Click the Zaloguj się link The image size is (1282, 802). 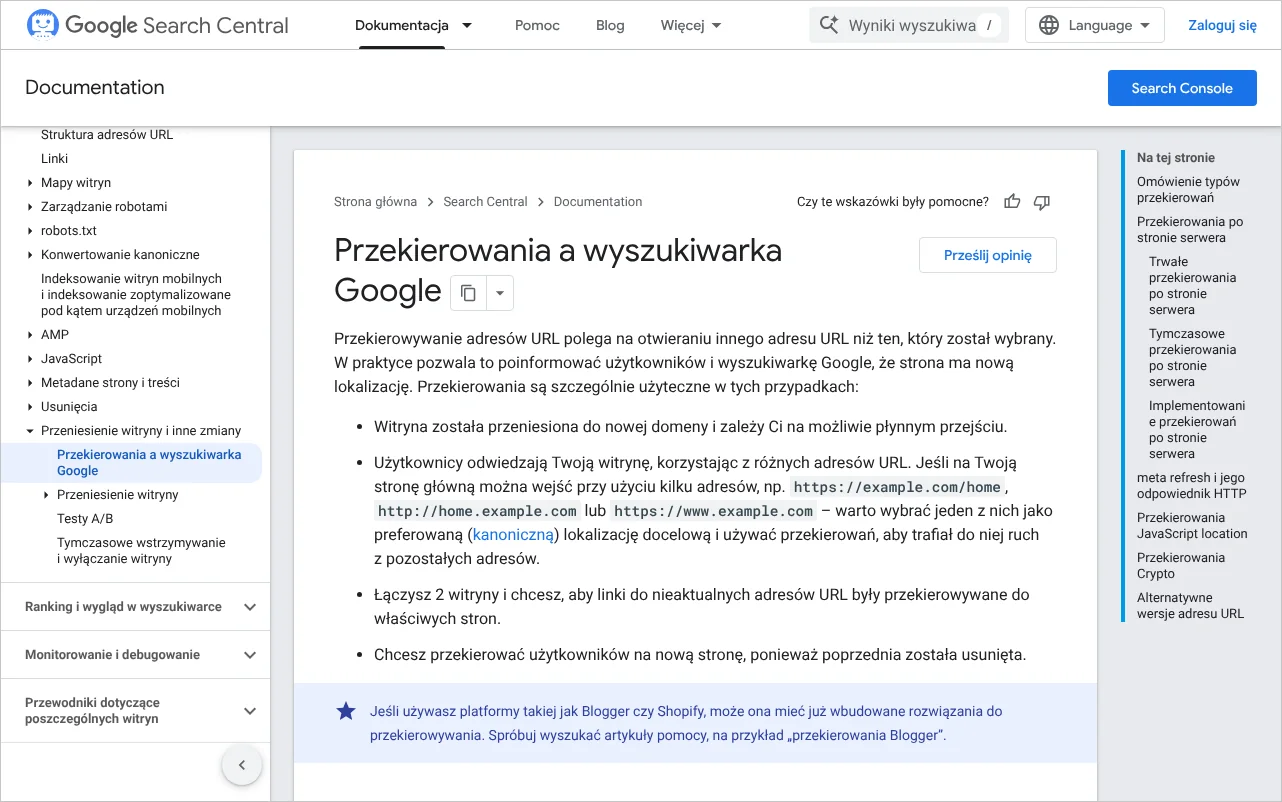click(1222, 26)
